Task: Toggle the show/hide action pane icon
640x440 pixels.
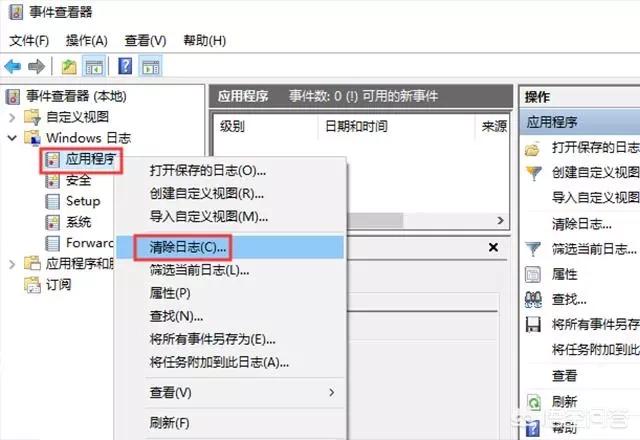Action: click(151, 67)
